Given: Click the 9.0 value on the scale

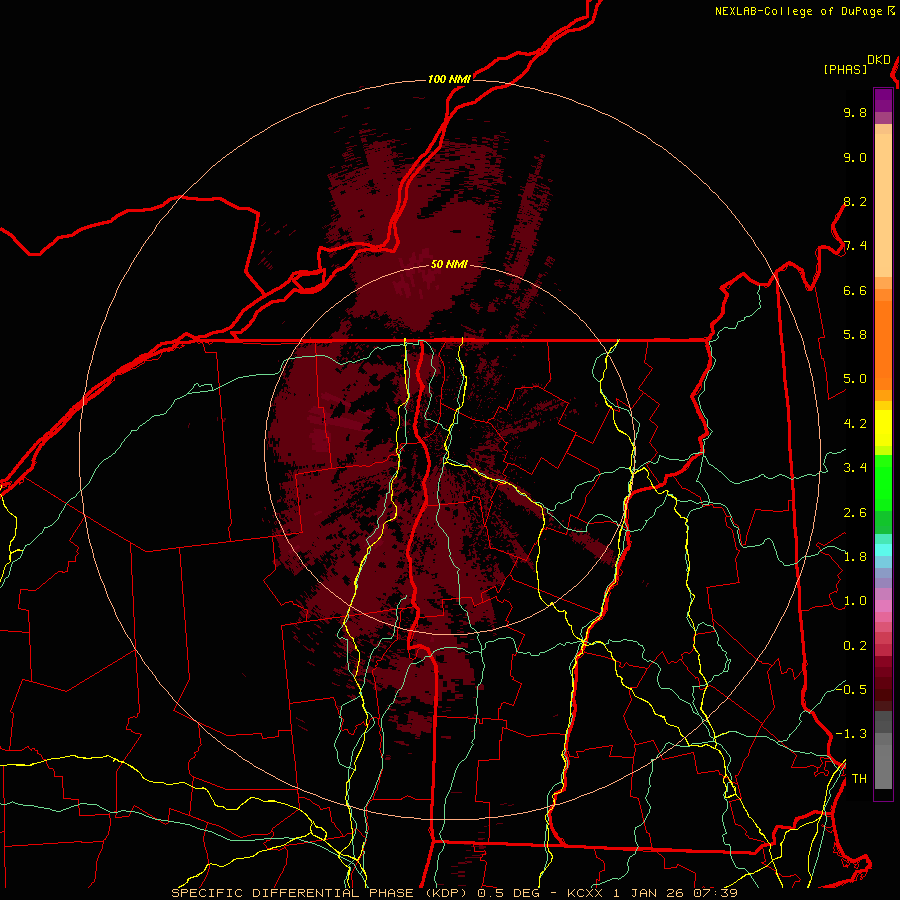Looking at the screenshot, I should pyautogui.click(x=855, y=157).
